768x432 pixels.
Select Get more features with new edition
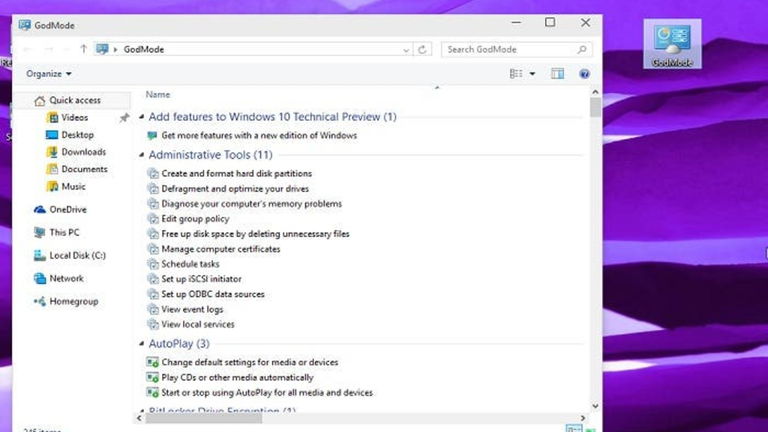point(252,135)
